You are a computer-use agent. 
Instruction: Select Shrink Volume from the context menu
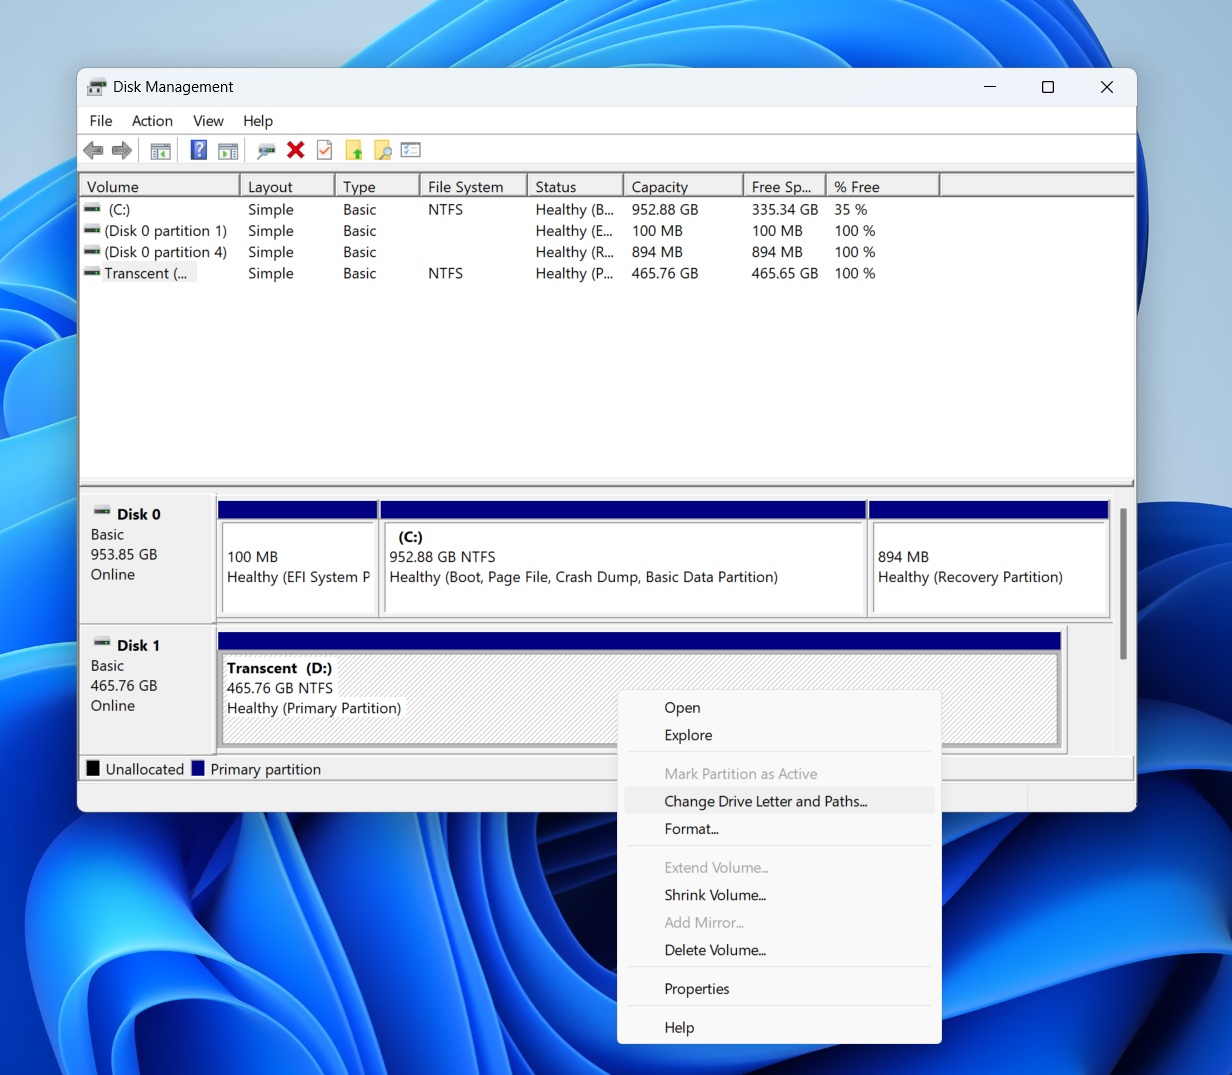click(715, 895)
